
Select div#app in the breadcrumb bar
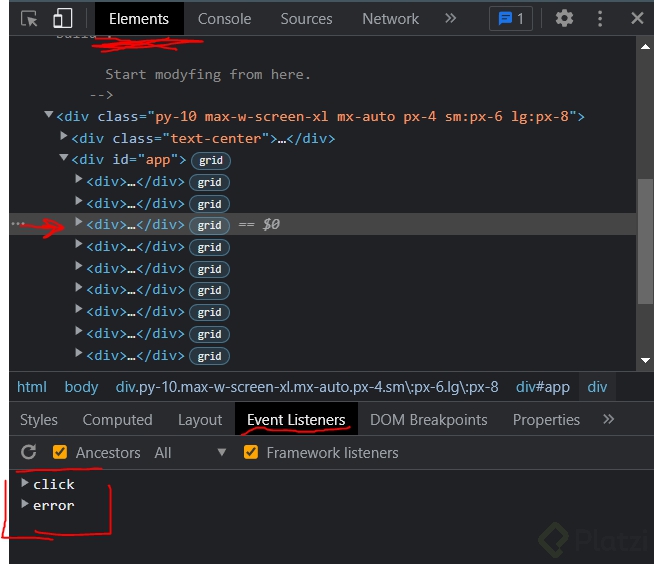[x=543, y=387]
